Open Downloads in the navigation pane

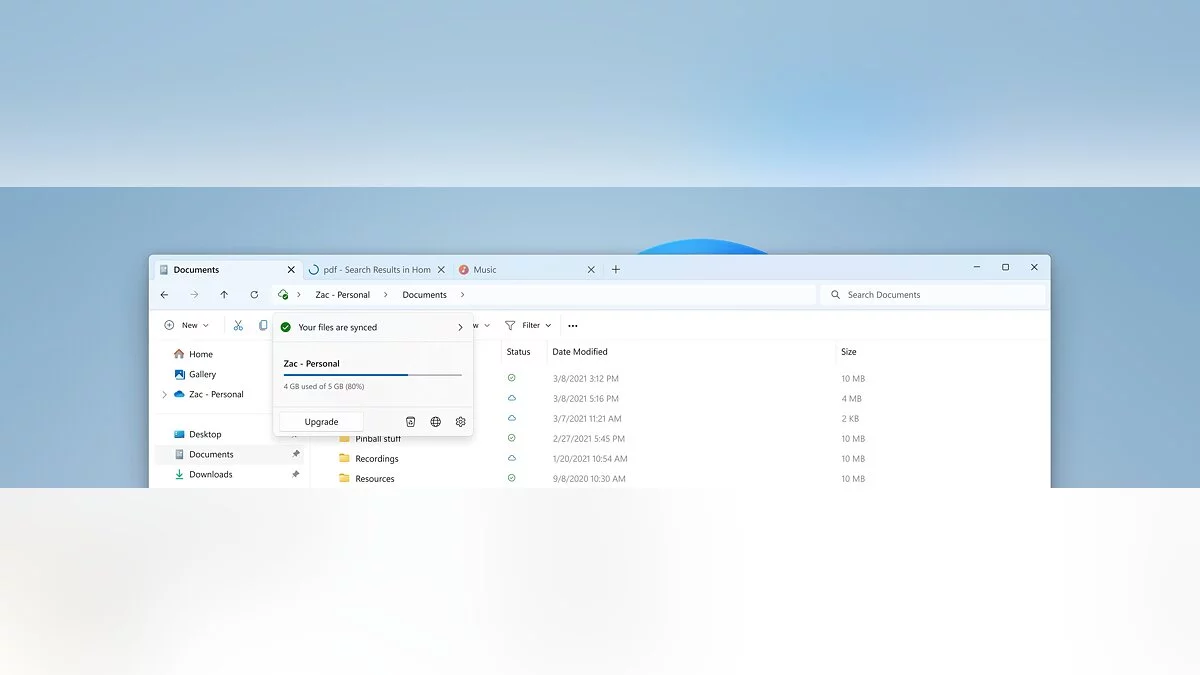(211, 474)
